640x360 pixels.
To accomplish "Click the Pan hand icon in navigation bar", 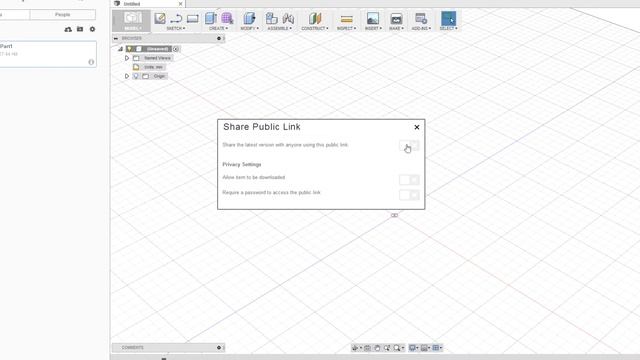I will pos(377,348).
